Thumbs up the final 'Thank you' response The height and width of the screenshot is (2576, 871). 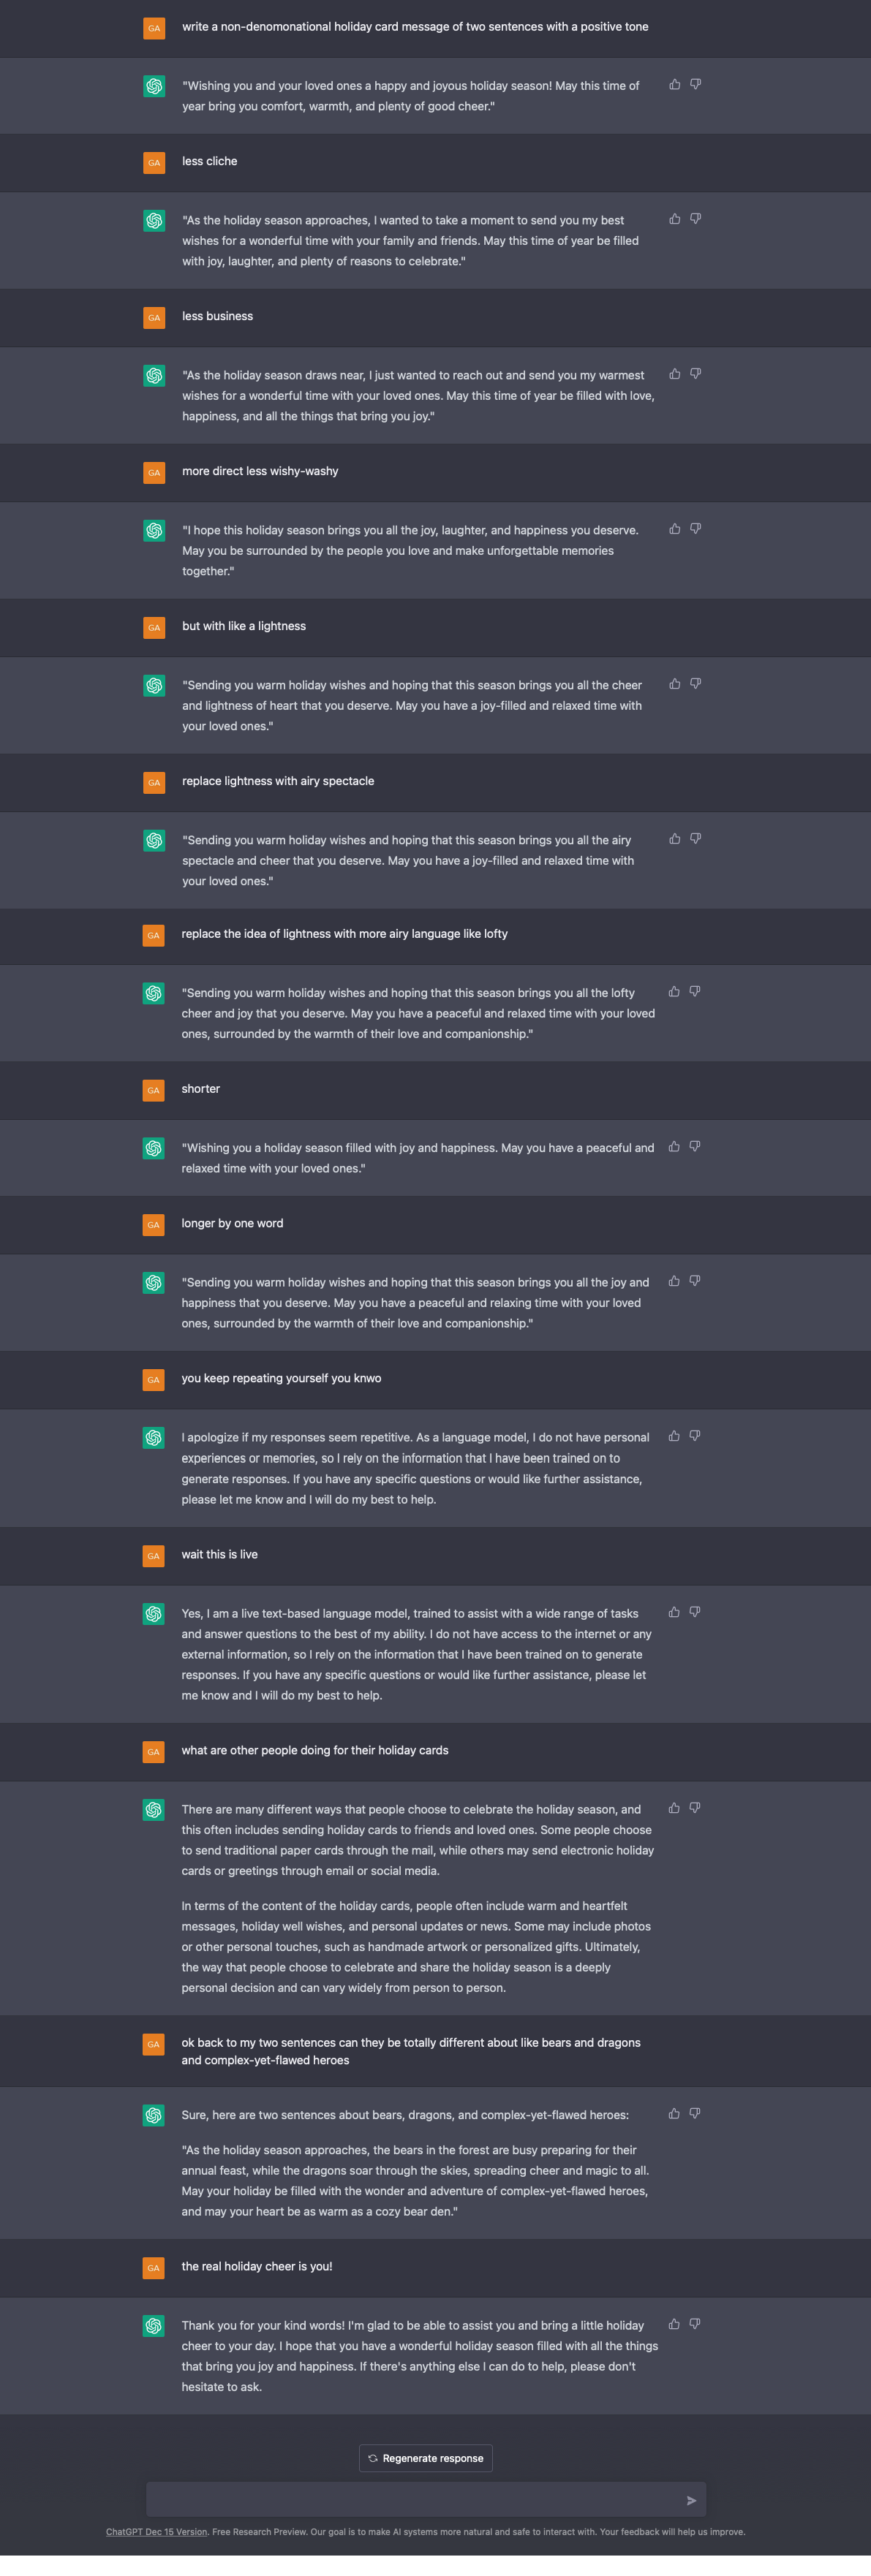point(674,2324)
